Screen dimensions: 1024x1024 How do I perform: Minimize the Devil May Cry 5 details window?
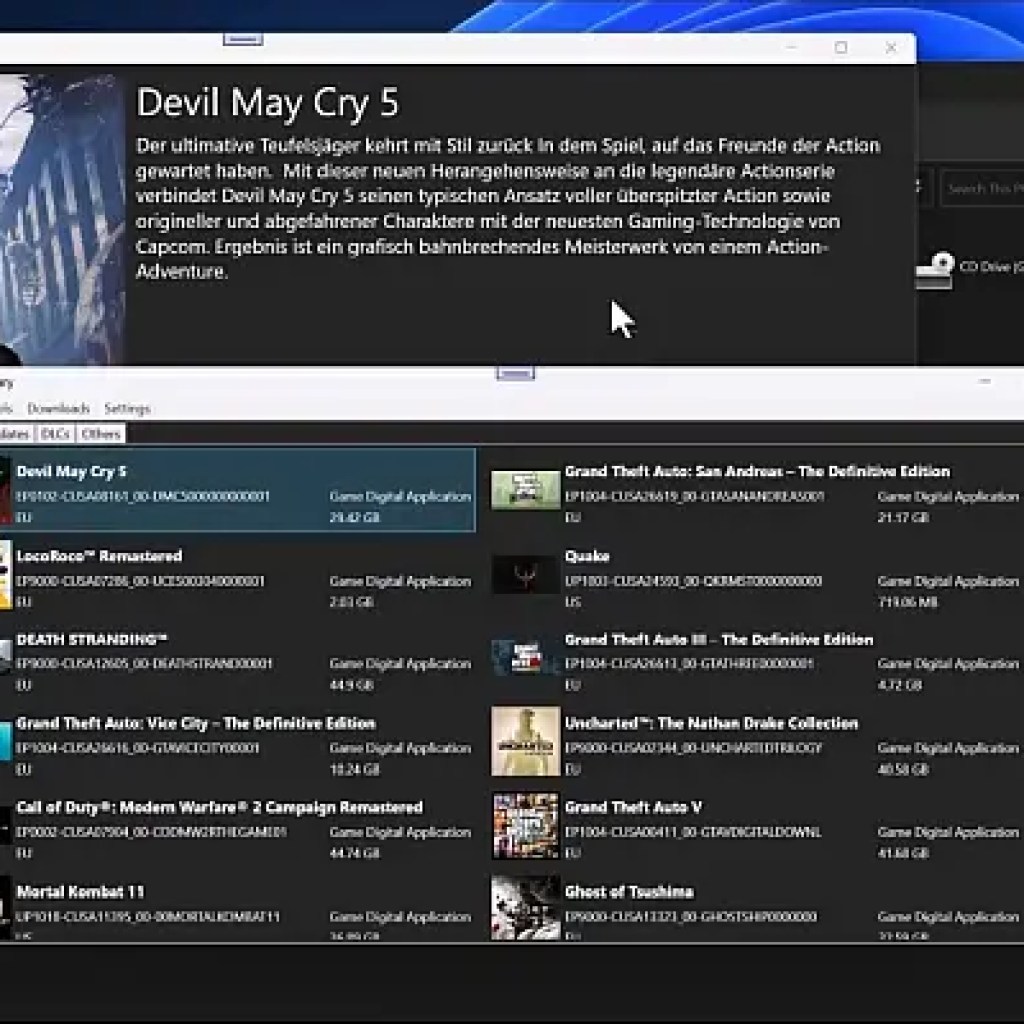tap(792, 48)
